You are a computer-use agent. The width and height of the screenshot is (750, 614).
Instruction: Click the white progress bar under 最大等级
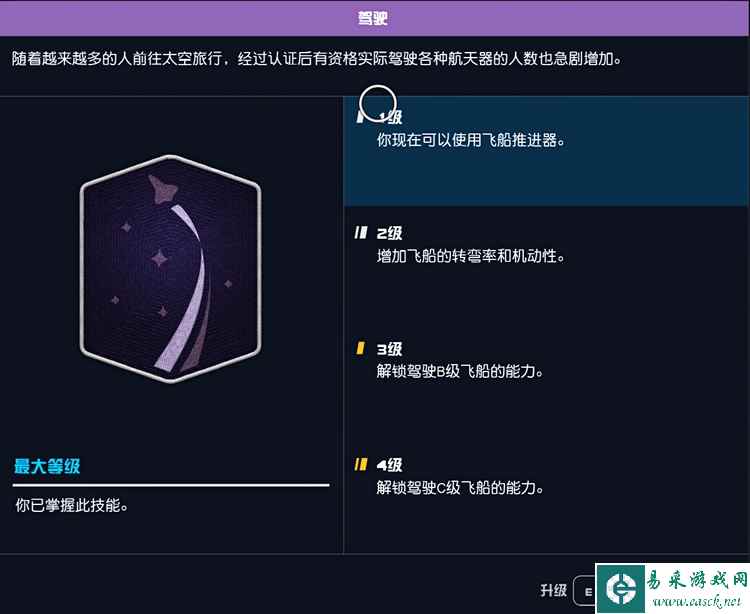(171, 485)
